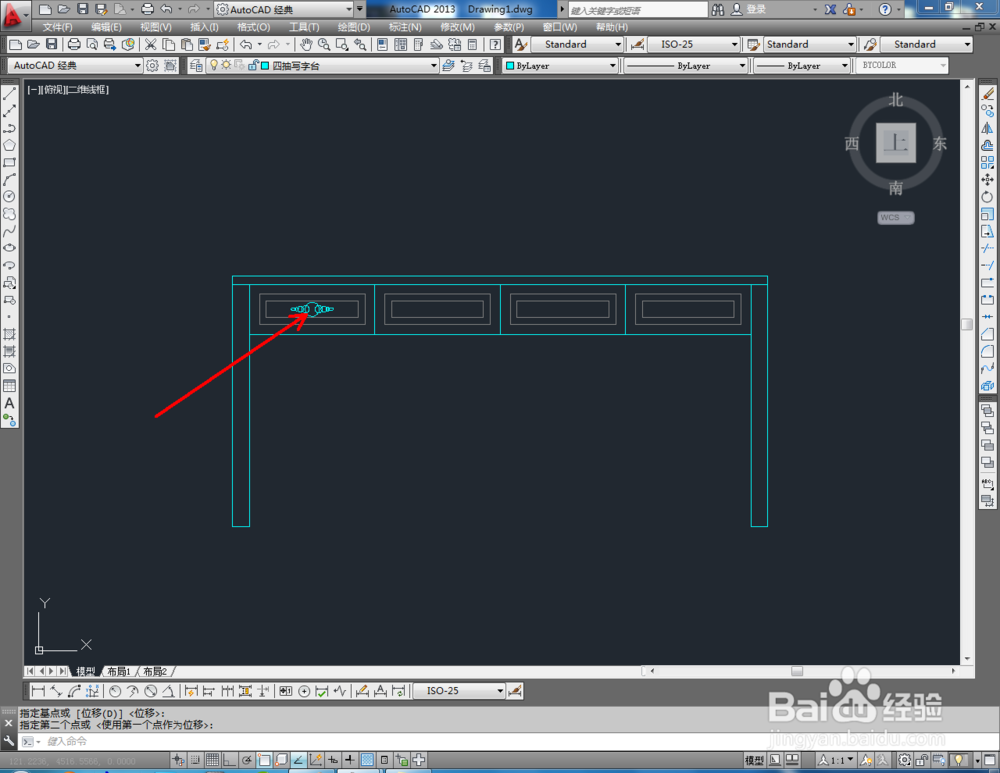
Task: Click the Pan hand tool
Action: coord(306,44)
